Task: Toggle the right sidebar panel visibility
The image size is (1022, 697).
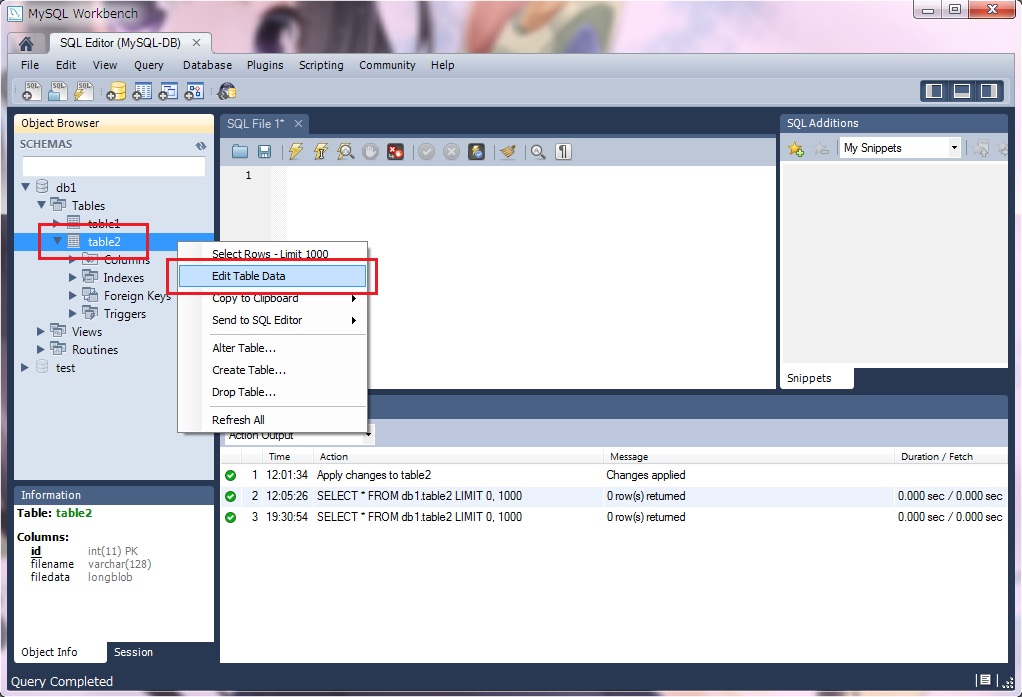Action: pos(988,91)
